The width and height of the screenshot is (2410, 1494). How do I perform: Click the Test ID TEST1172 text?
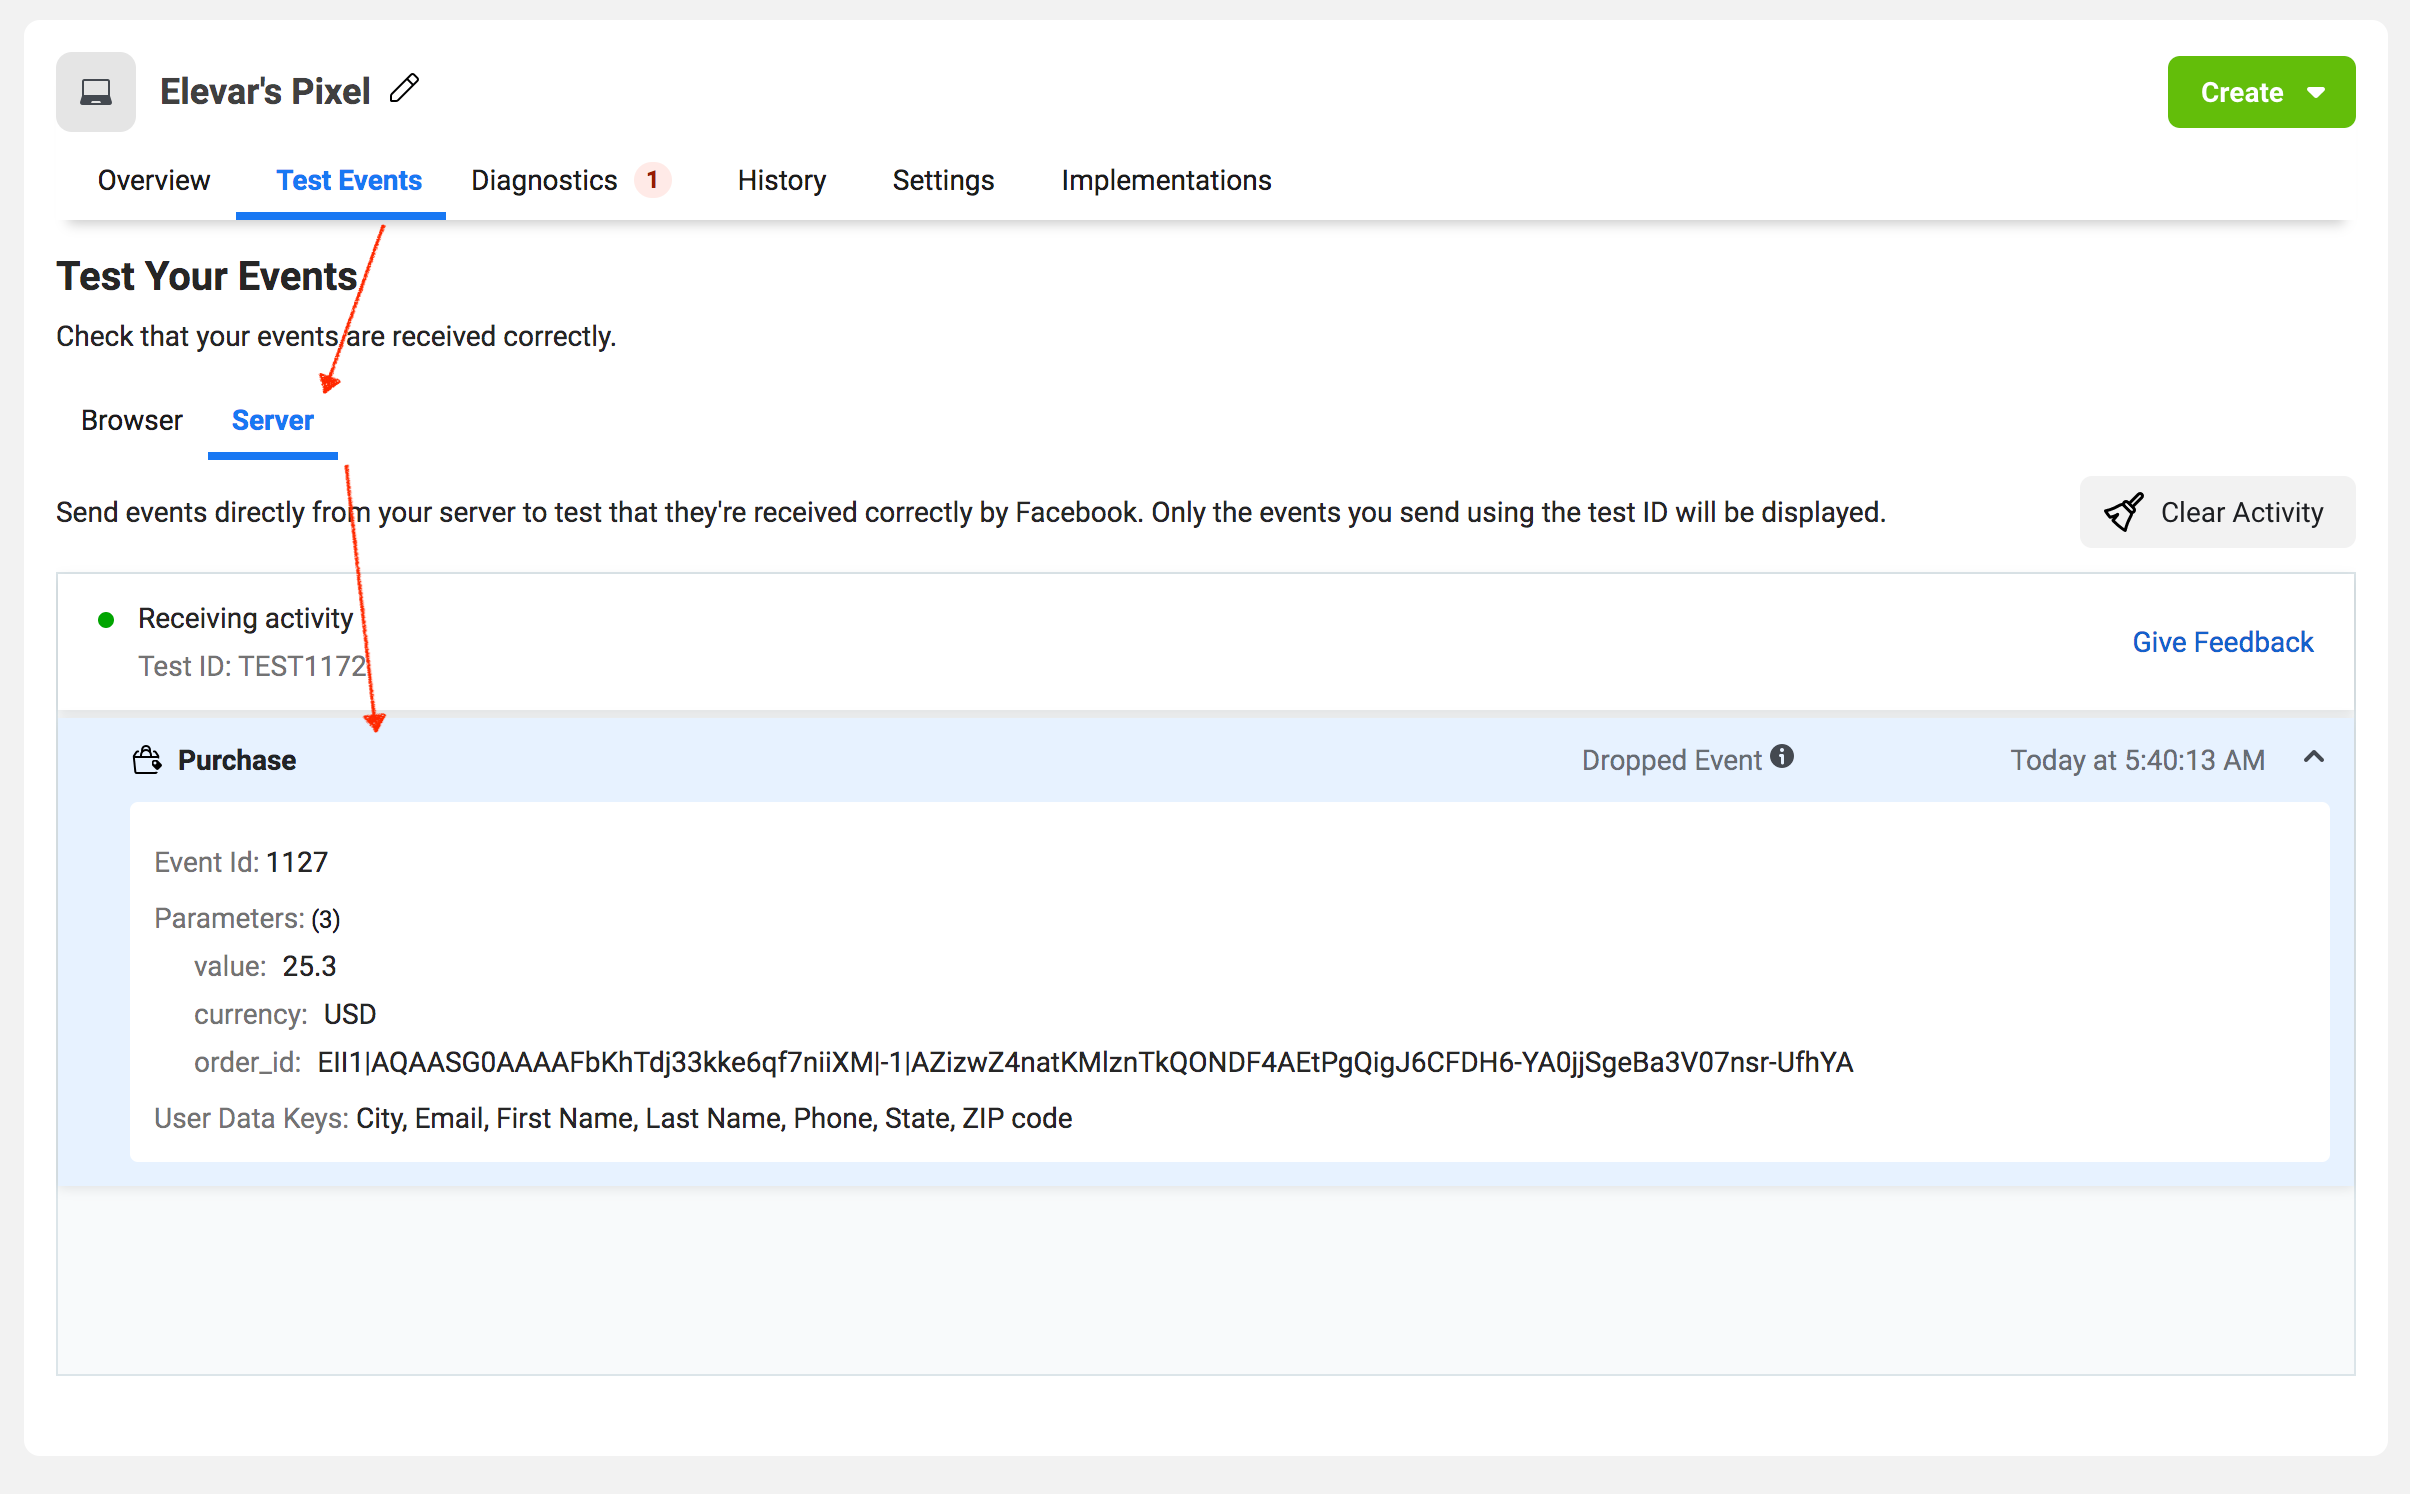(252, 666)
